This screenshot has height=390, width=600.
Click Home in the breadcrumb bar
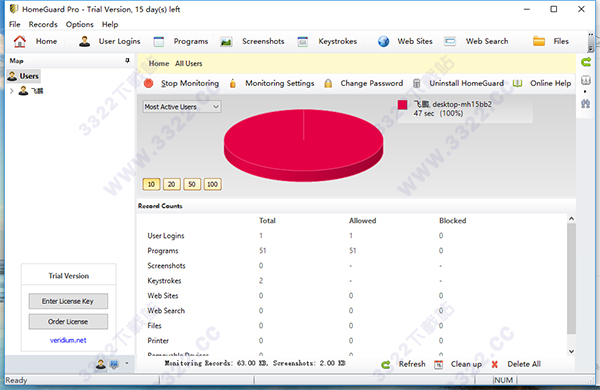(x=159, y=64)
